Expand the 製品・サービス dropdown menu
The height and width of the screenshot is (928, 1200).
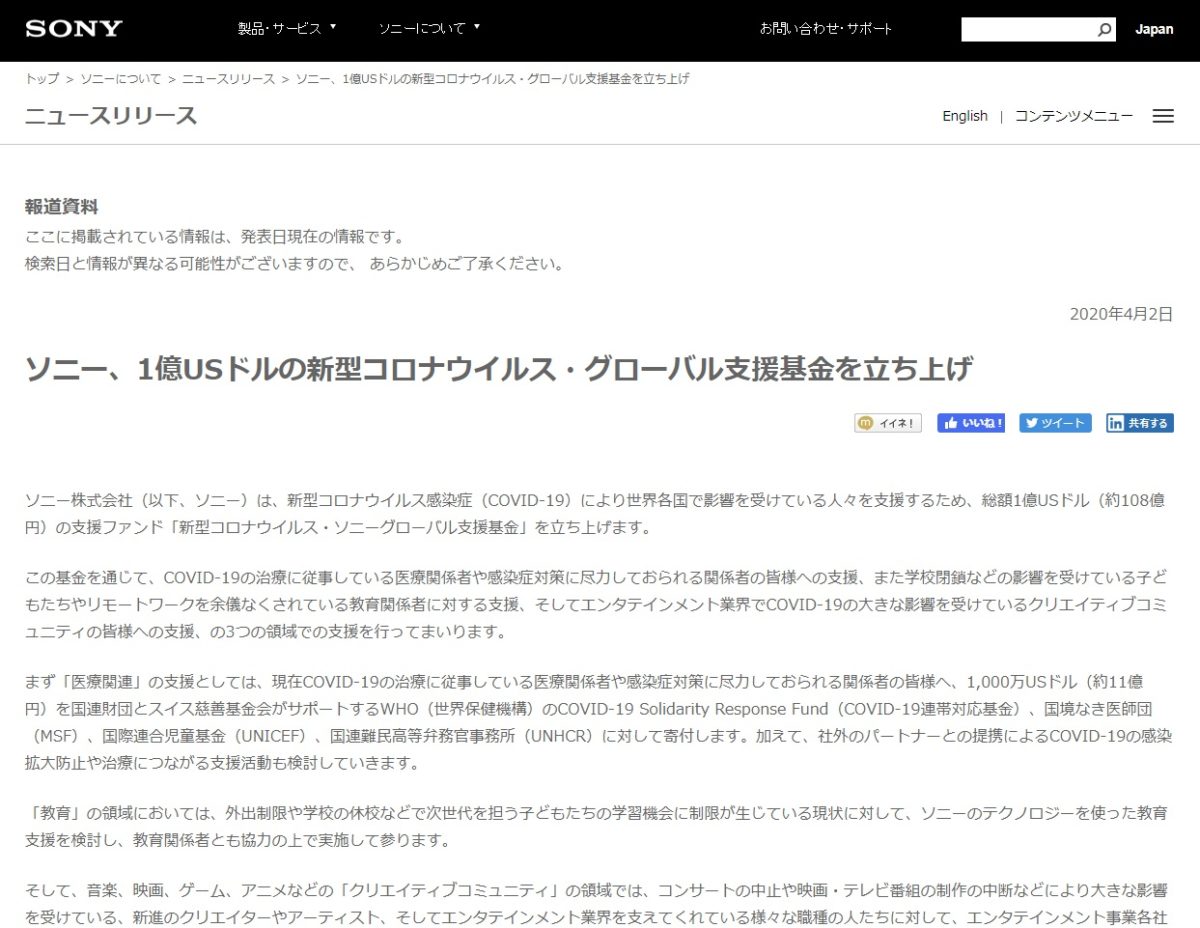click(287, 29)
